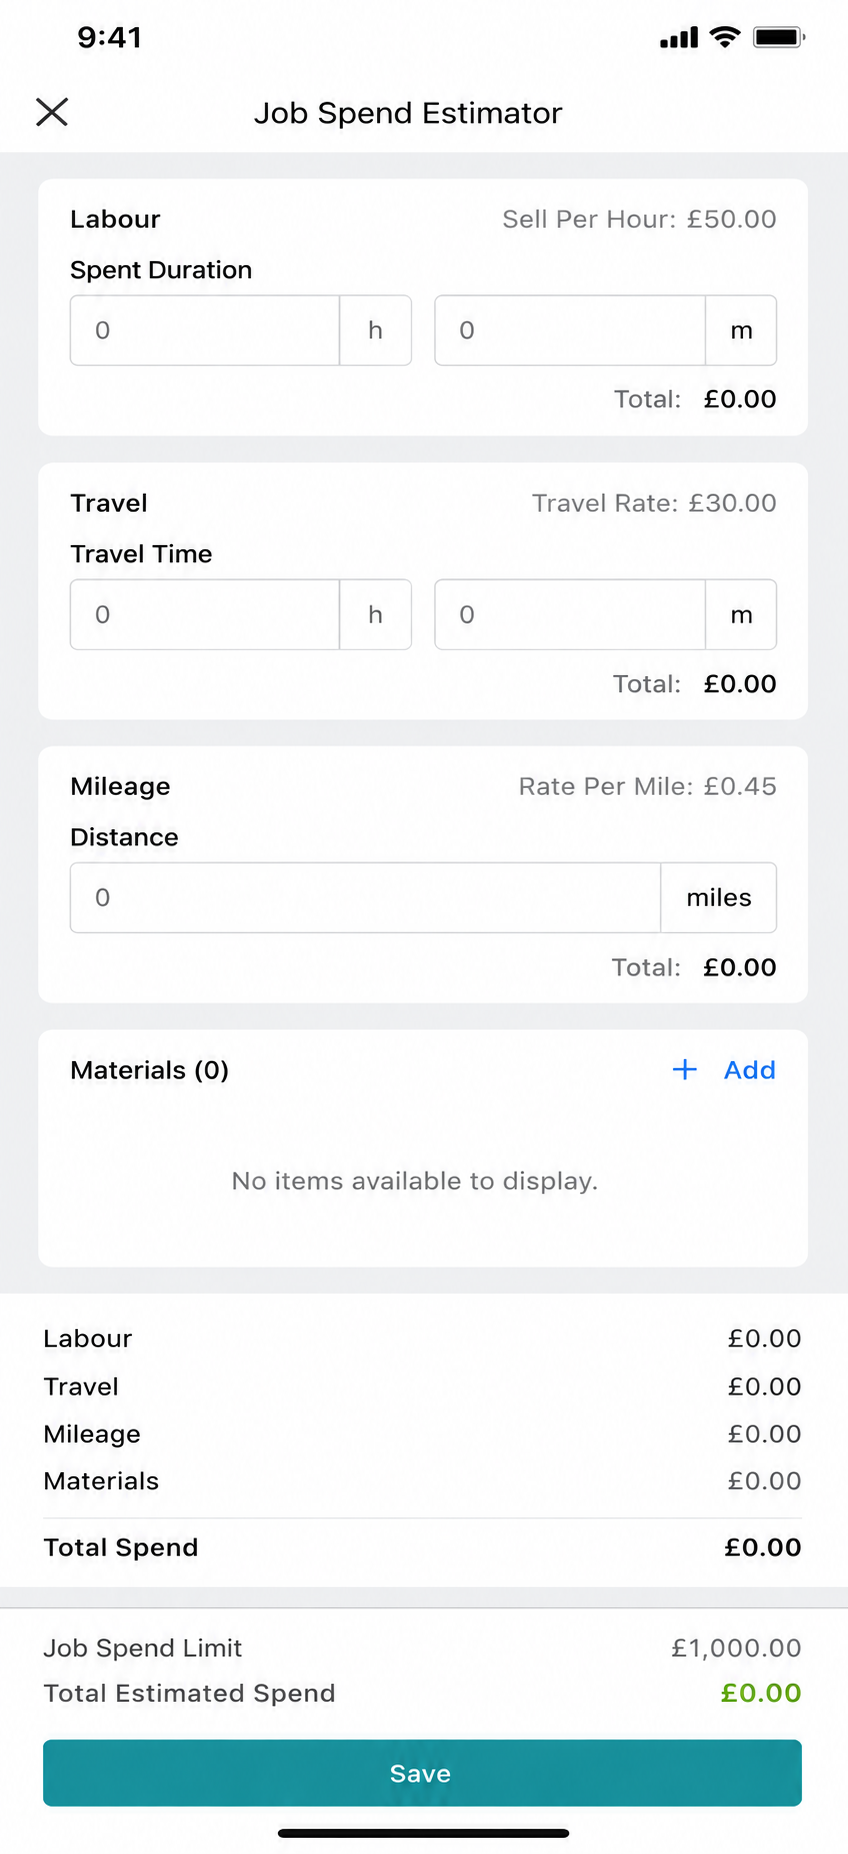Close the Job Spend Estimator screen
848x1854 pixels.
click(52, 112)
